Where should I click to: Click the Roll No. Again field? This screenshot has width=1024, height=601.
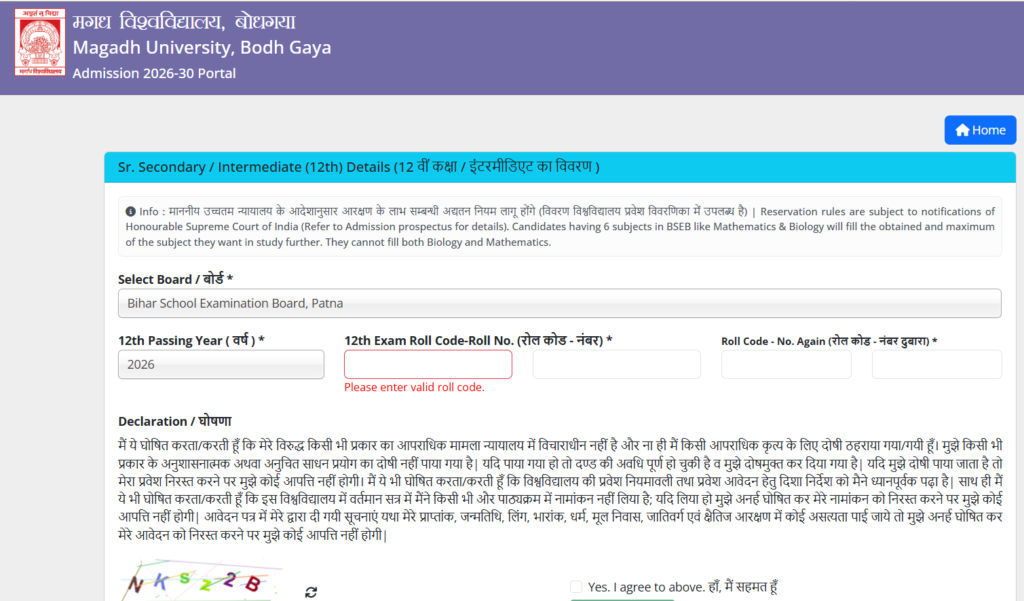[x=937, y=364]
